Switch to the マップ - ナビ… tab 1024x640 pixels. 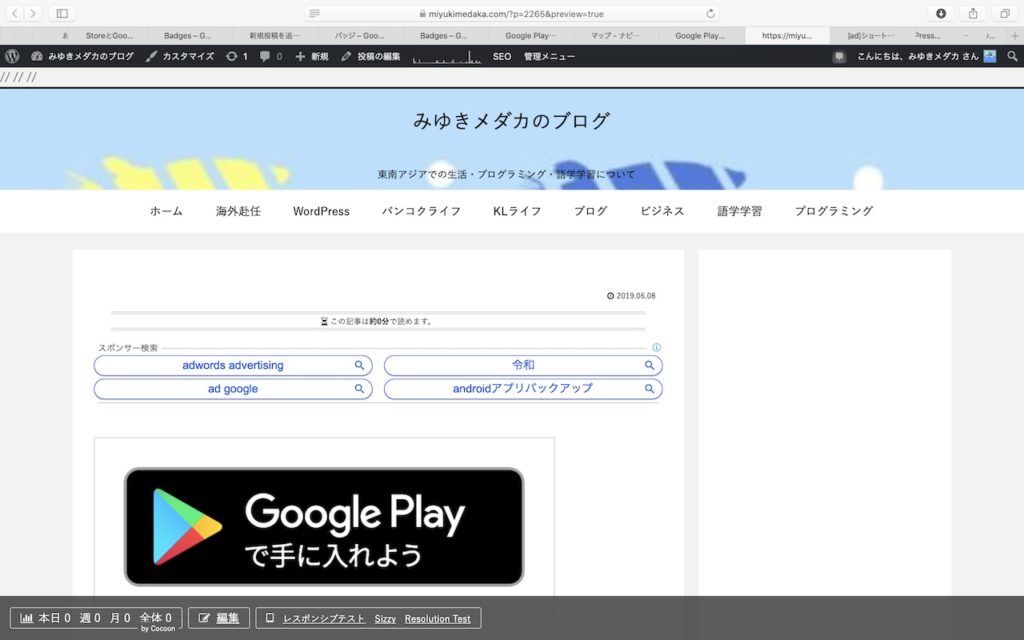(615, 36)
